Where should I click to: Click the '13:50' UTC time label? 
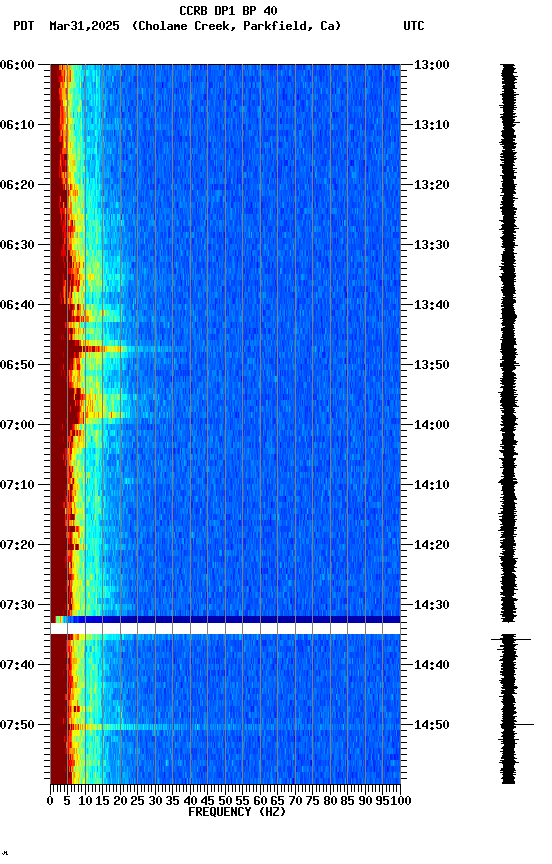pyautogui.click(x=431, y=365)
